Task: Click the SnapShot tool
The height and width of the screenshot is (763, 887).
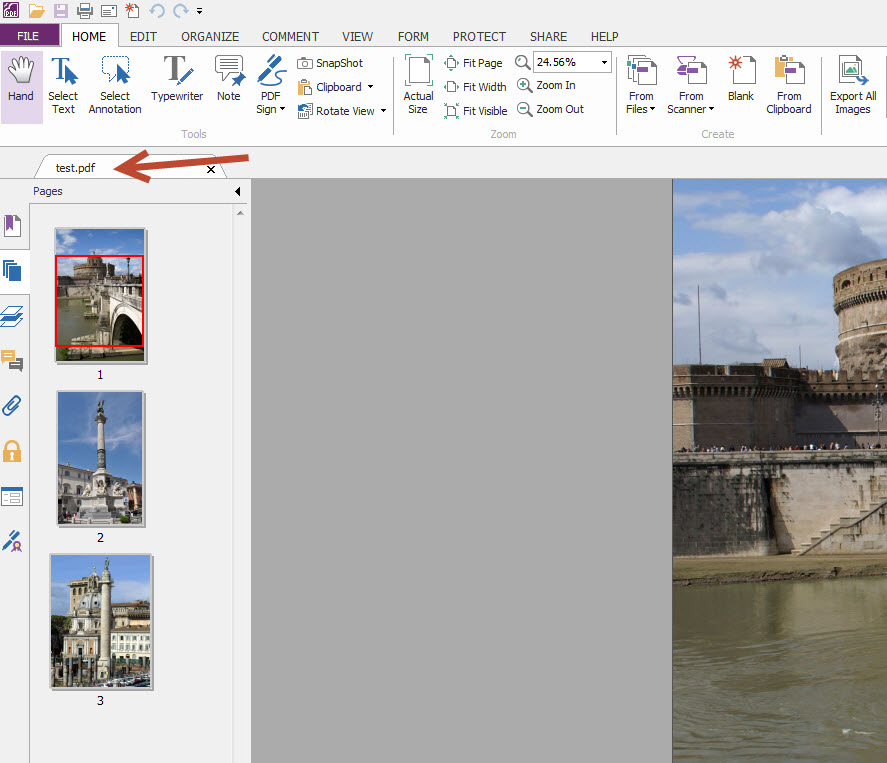Action: click(x=331, y=63)
